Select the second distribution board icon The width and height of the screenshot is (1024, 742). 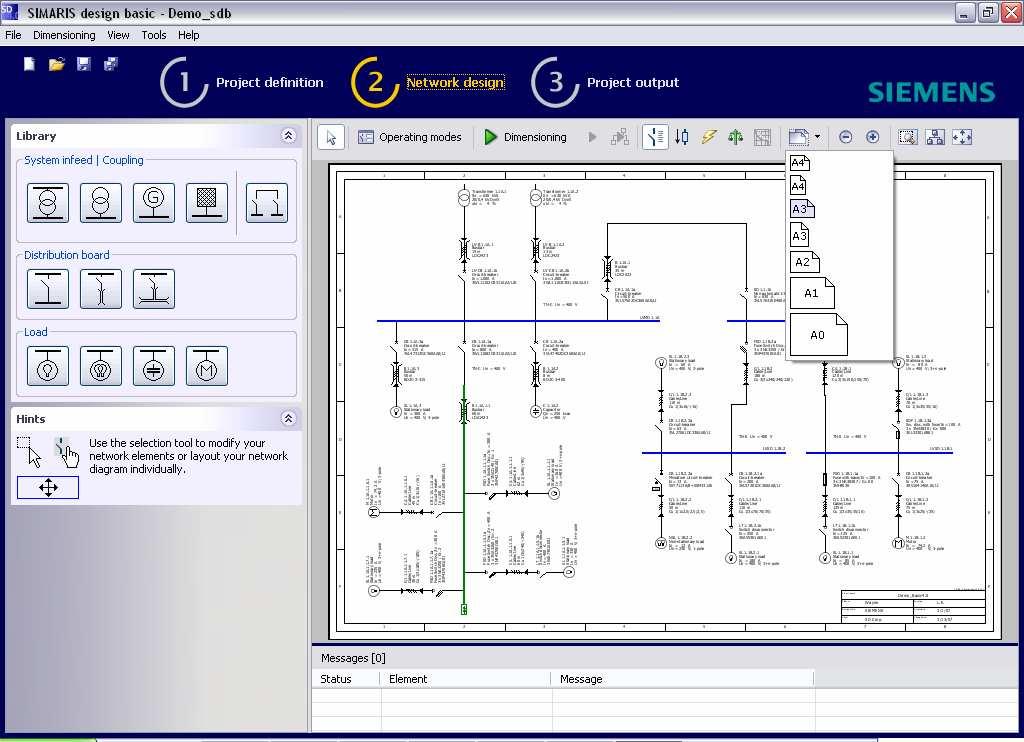pyautogui.click(x=101, y=288)
